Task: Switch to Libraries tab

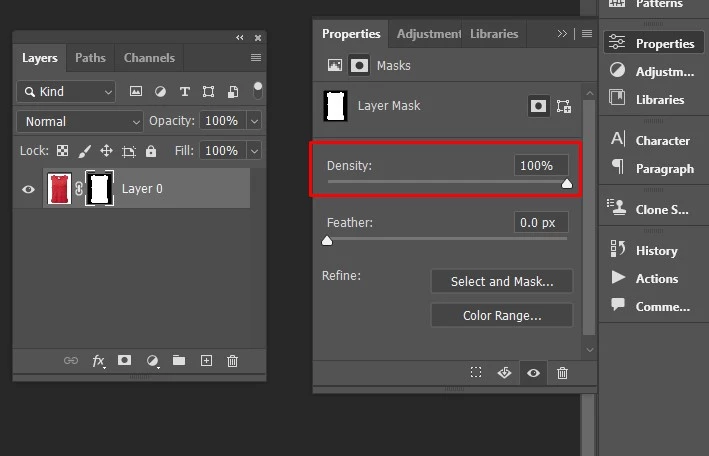Action: coord(494,34)
